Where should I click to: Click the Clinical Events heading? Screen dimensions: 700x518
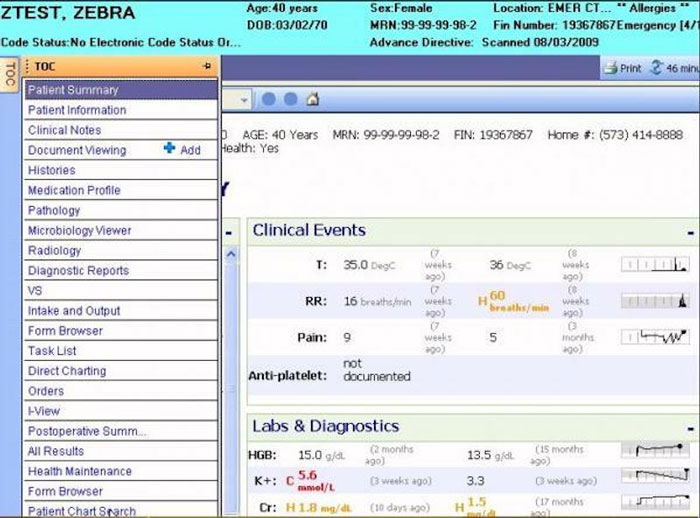tap(309, 230)
